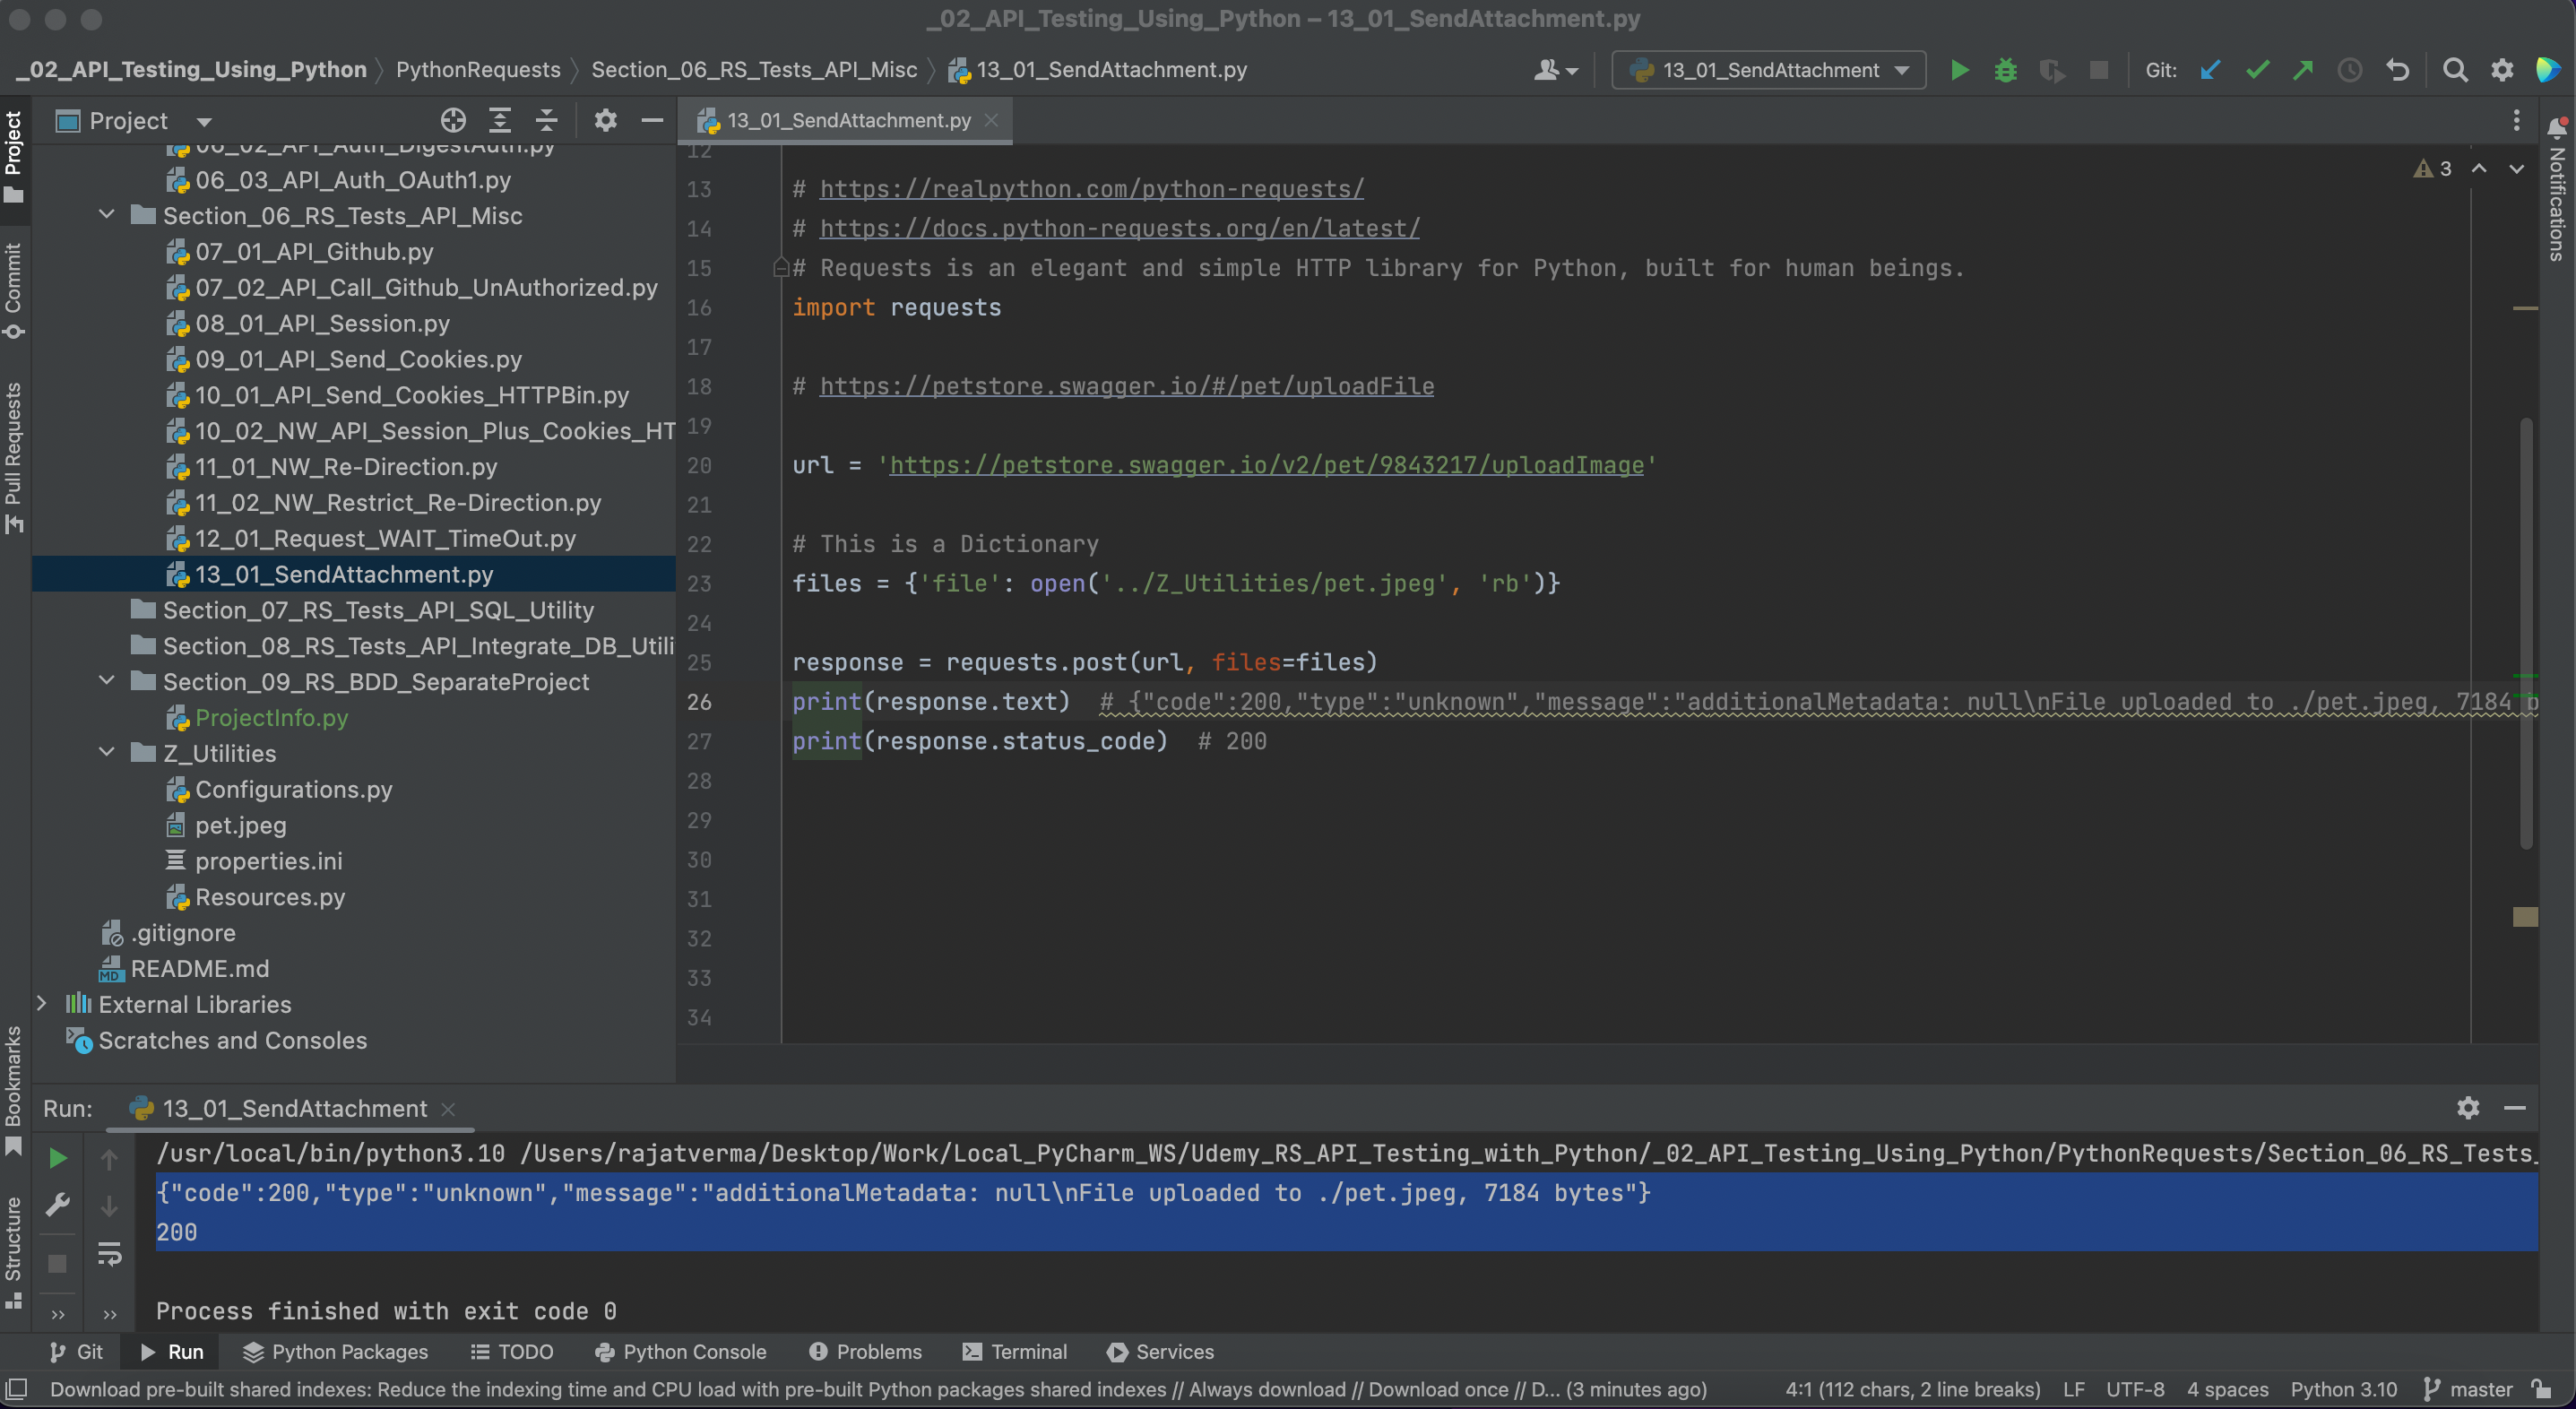Image resolution: width=2576 pixels, height=1409 pixels.
Task: Click PythonRequests in the breadcrumb
Action: point(478,70)
